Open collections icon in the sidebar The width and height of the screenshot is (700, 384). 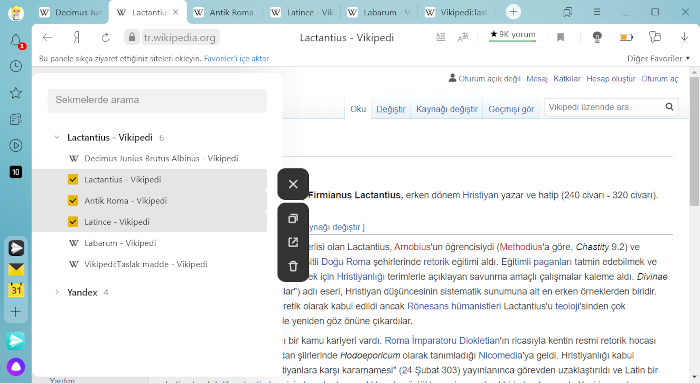click(x=16, y=119)
